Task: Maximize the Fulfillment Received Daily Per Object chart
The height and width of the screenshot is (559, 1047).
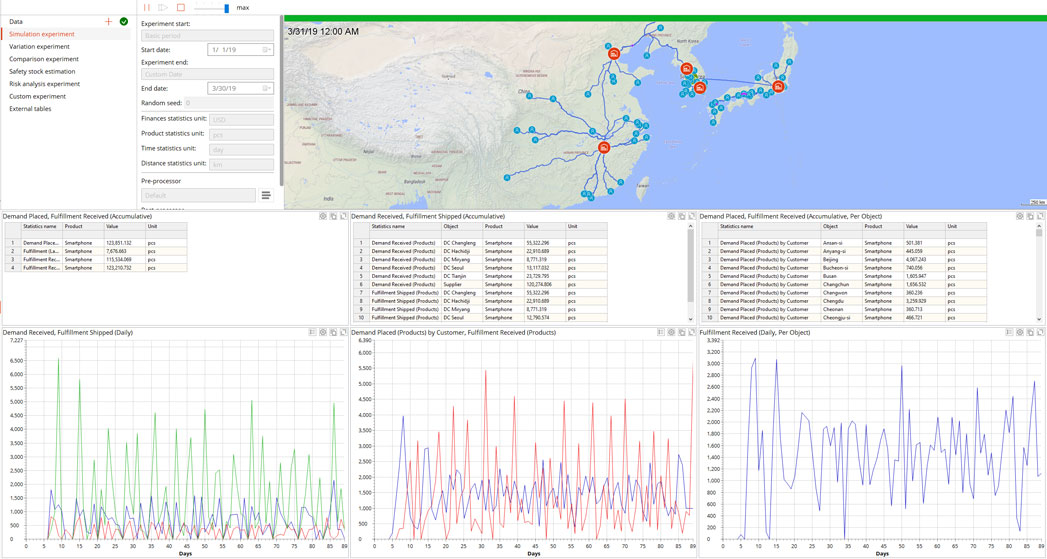Action: pos(1040,332)
